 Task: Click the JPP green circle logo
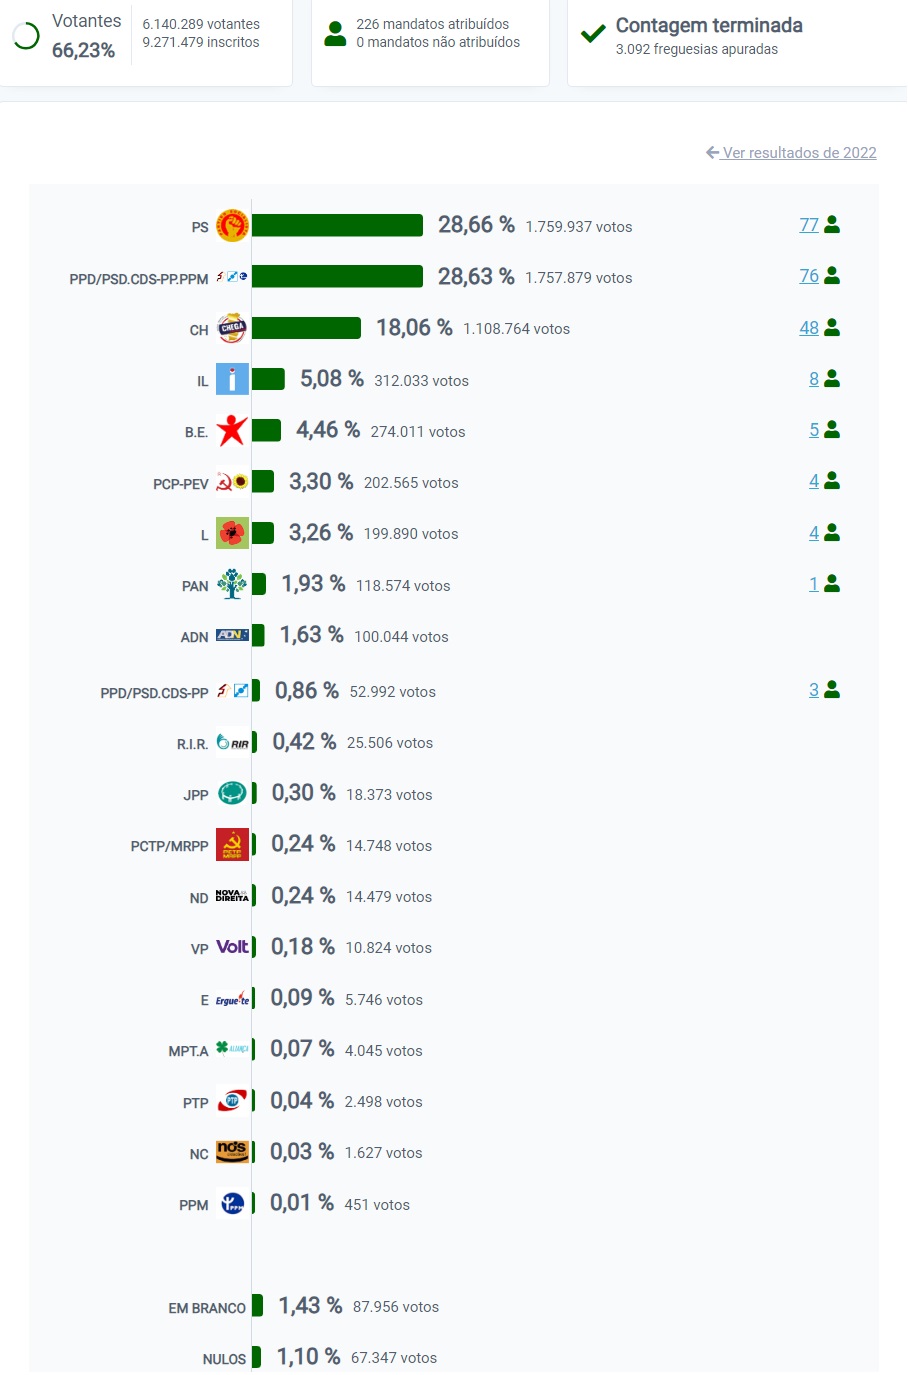[x=232, y=794]
